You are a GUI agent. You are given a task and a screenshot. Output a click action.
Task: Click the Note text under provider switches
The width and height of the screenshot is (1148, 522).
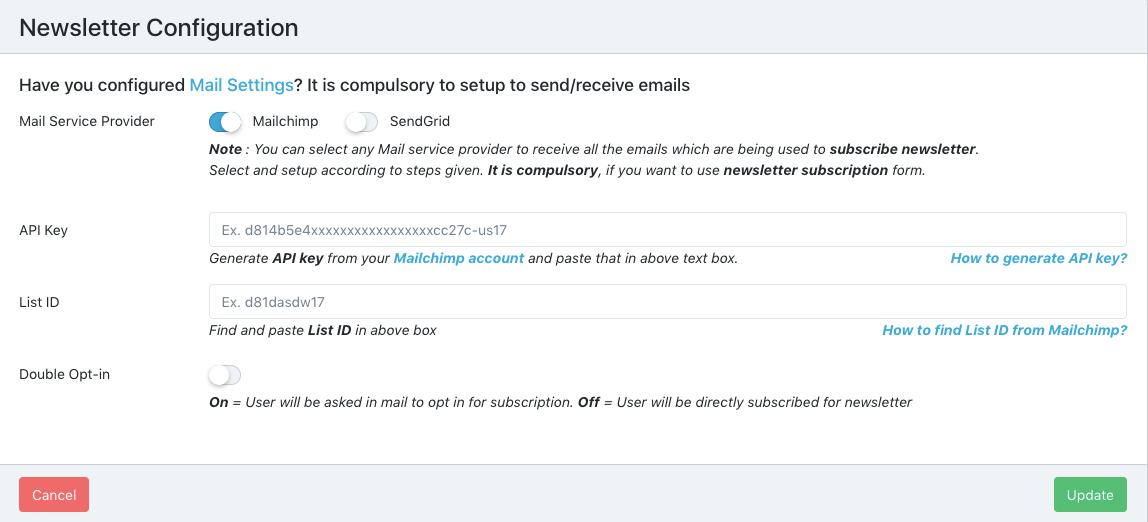(x=592, y=159)
